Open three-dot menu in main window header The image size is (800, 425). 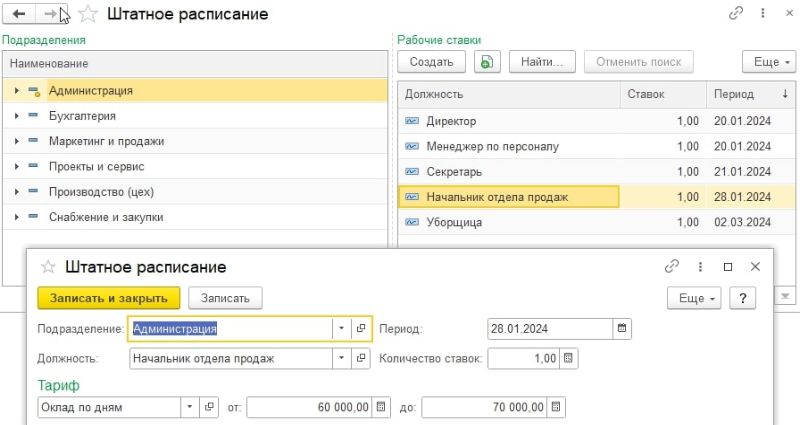[x=763, y=13]
